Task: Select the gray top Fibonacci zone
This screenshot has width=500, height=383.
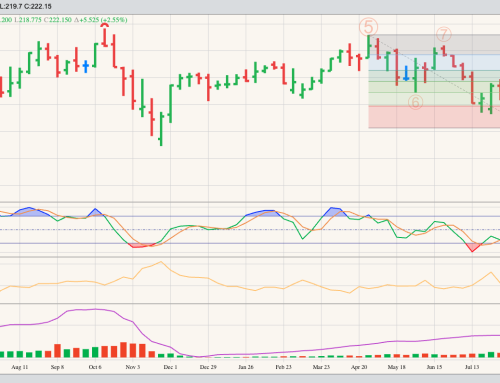Action: [434, 44]
